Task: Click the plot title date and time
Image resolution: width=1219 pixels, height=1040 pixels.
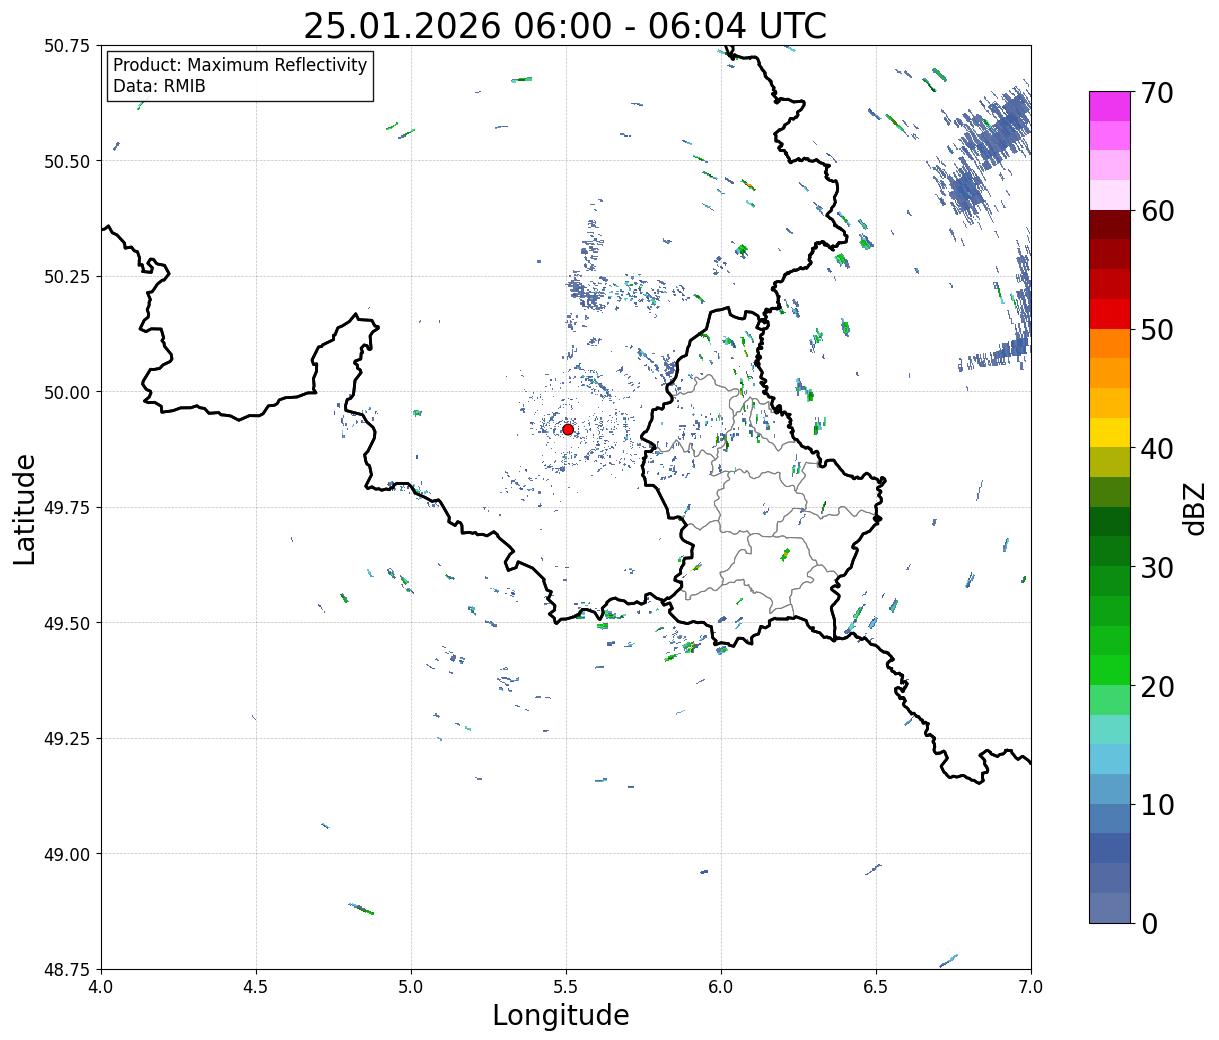Action: click(x=565, y=26)
